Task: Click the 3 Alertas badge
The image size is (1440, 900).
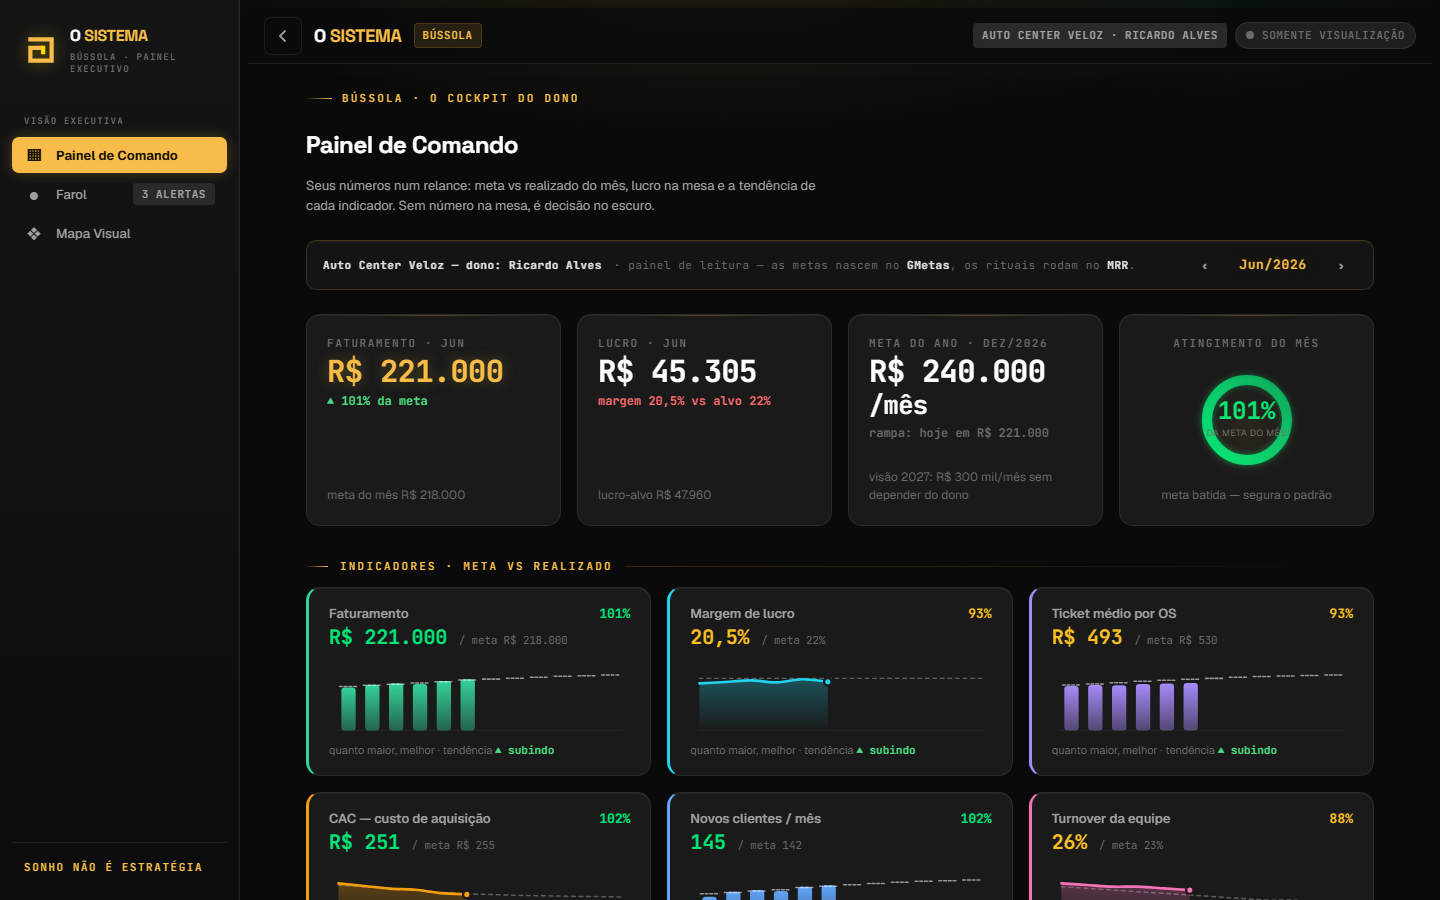Action: [x=174, y=194]
